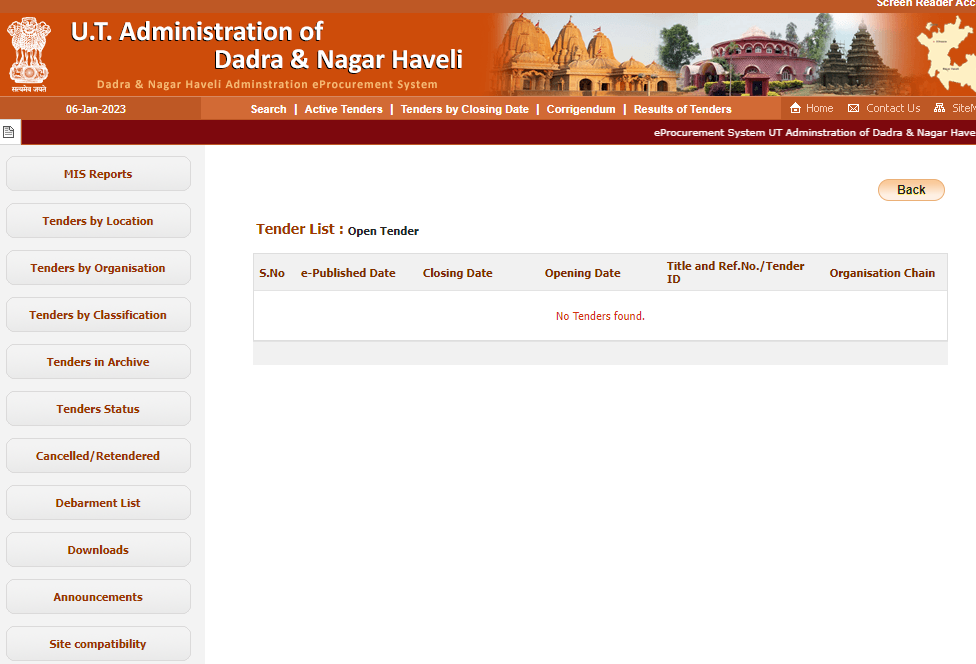This screenshot has height=664, width=976.
Task: Go to Corrigendum page
Action: (580, 109)
